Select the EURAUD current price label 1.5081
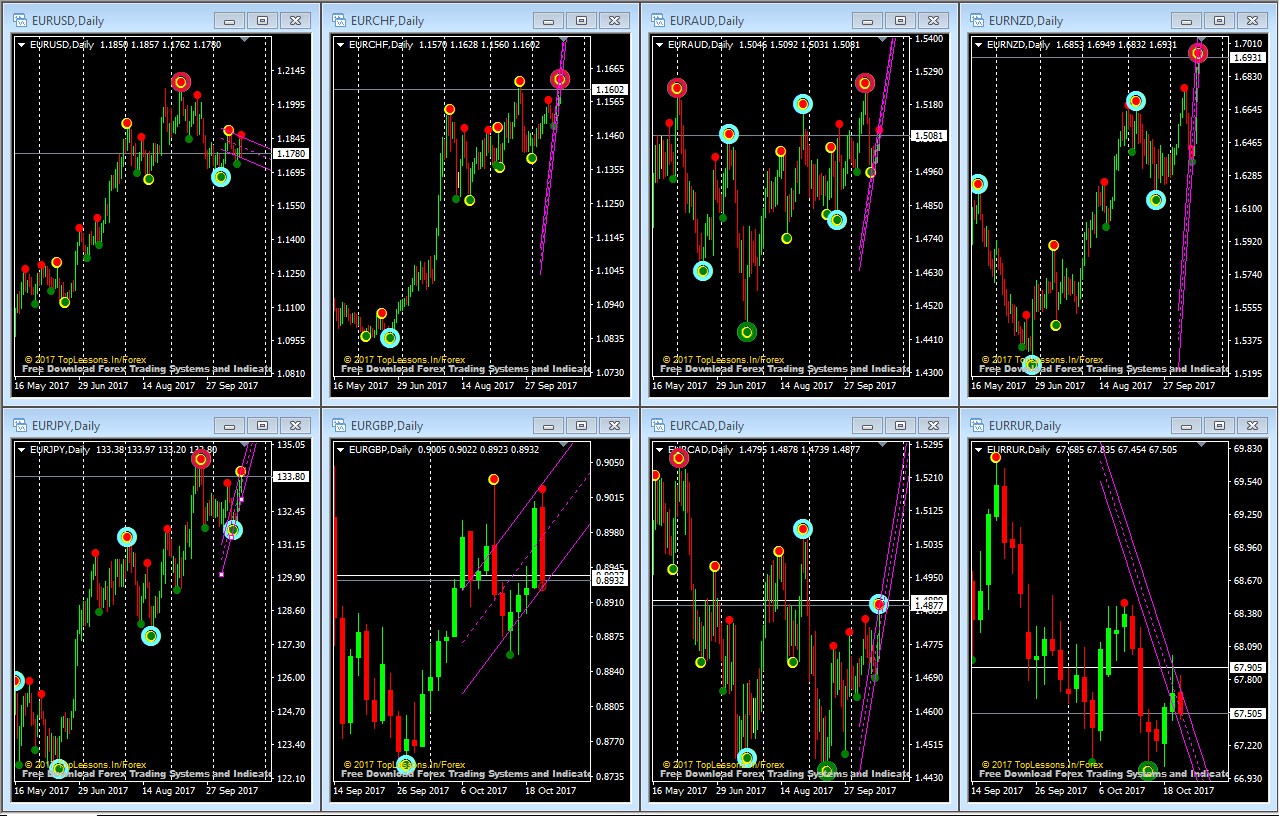This screenshot has width=1279, height=816. coord(929,135)
